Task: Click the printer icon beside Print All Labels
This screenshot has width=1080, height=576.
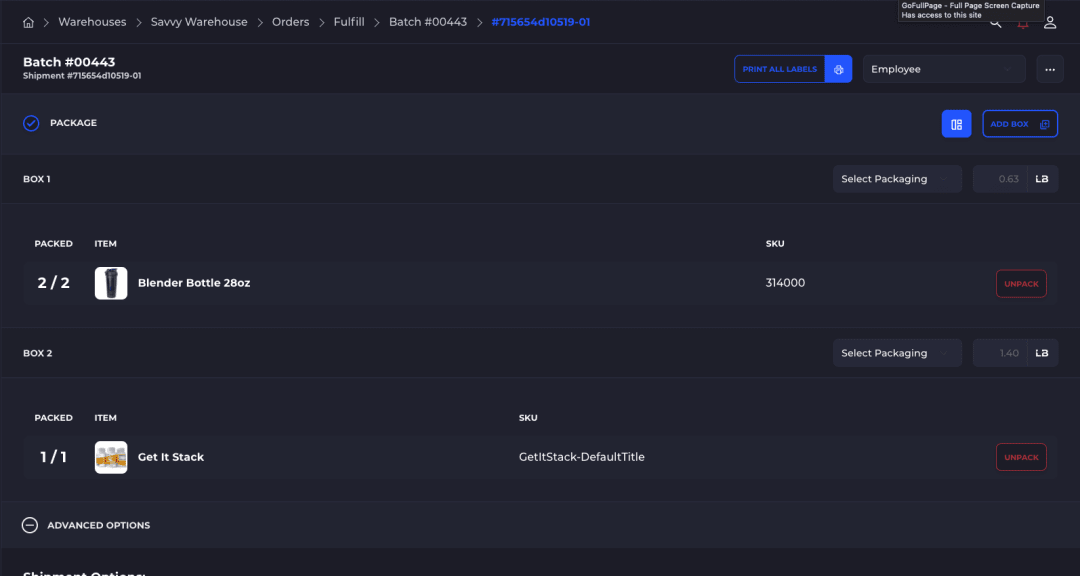Action: click(838, 69)
